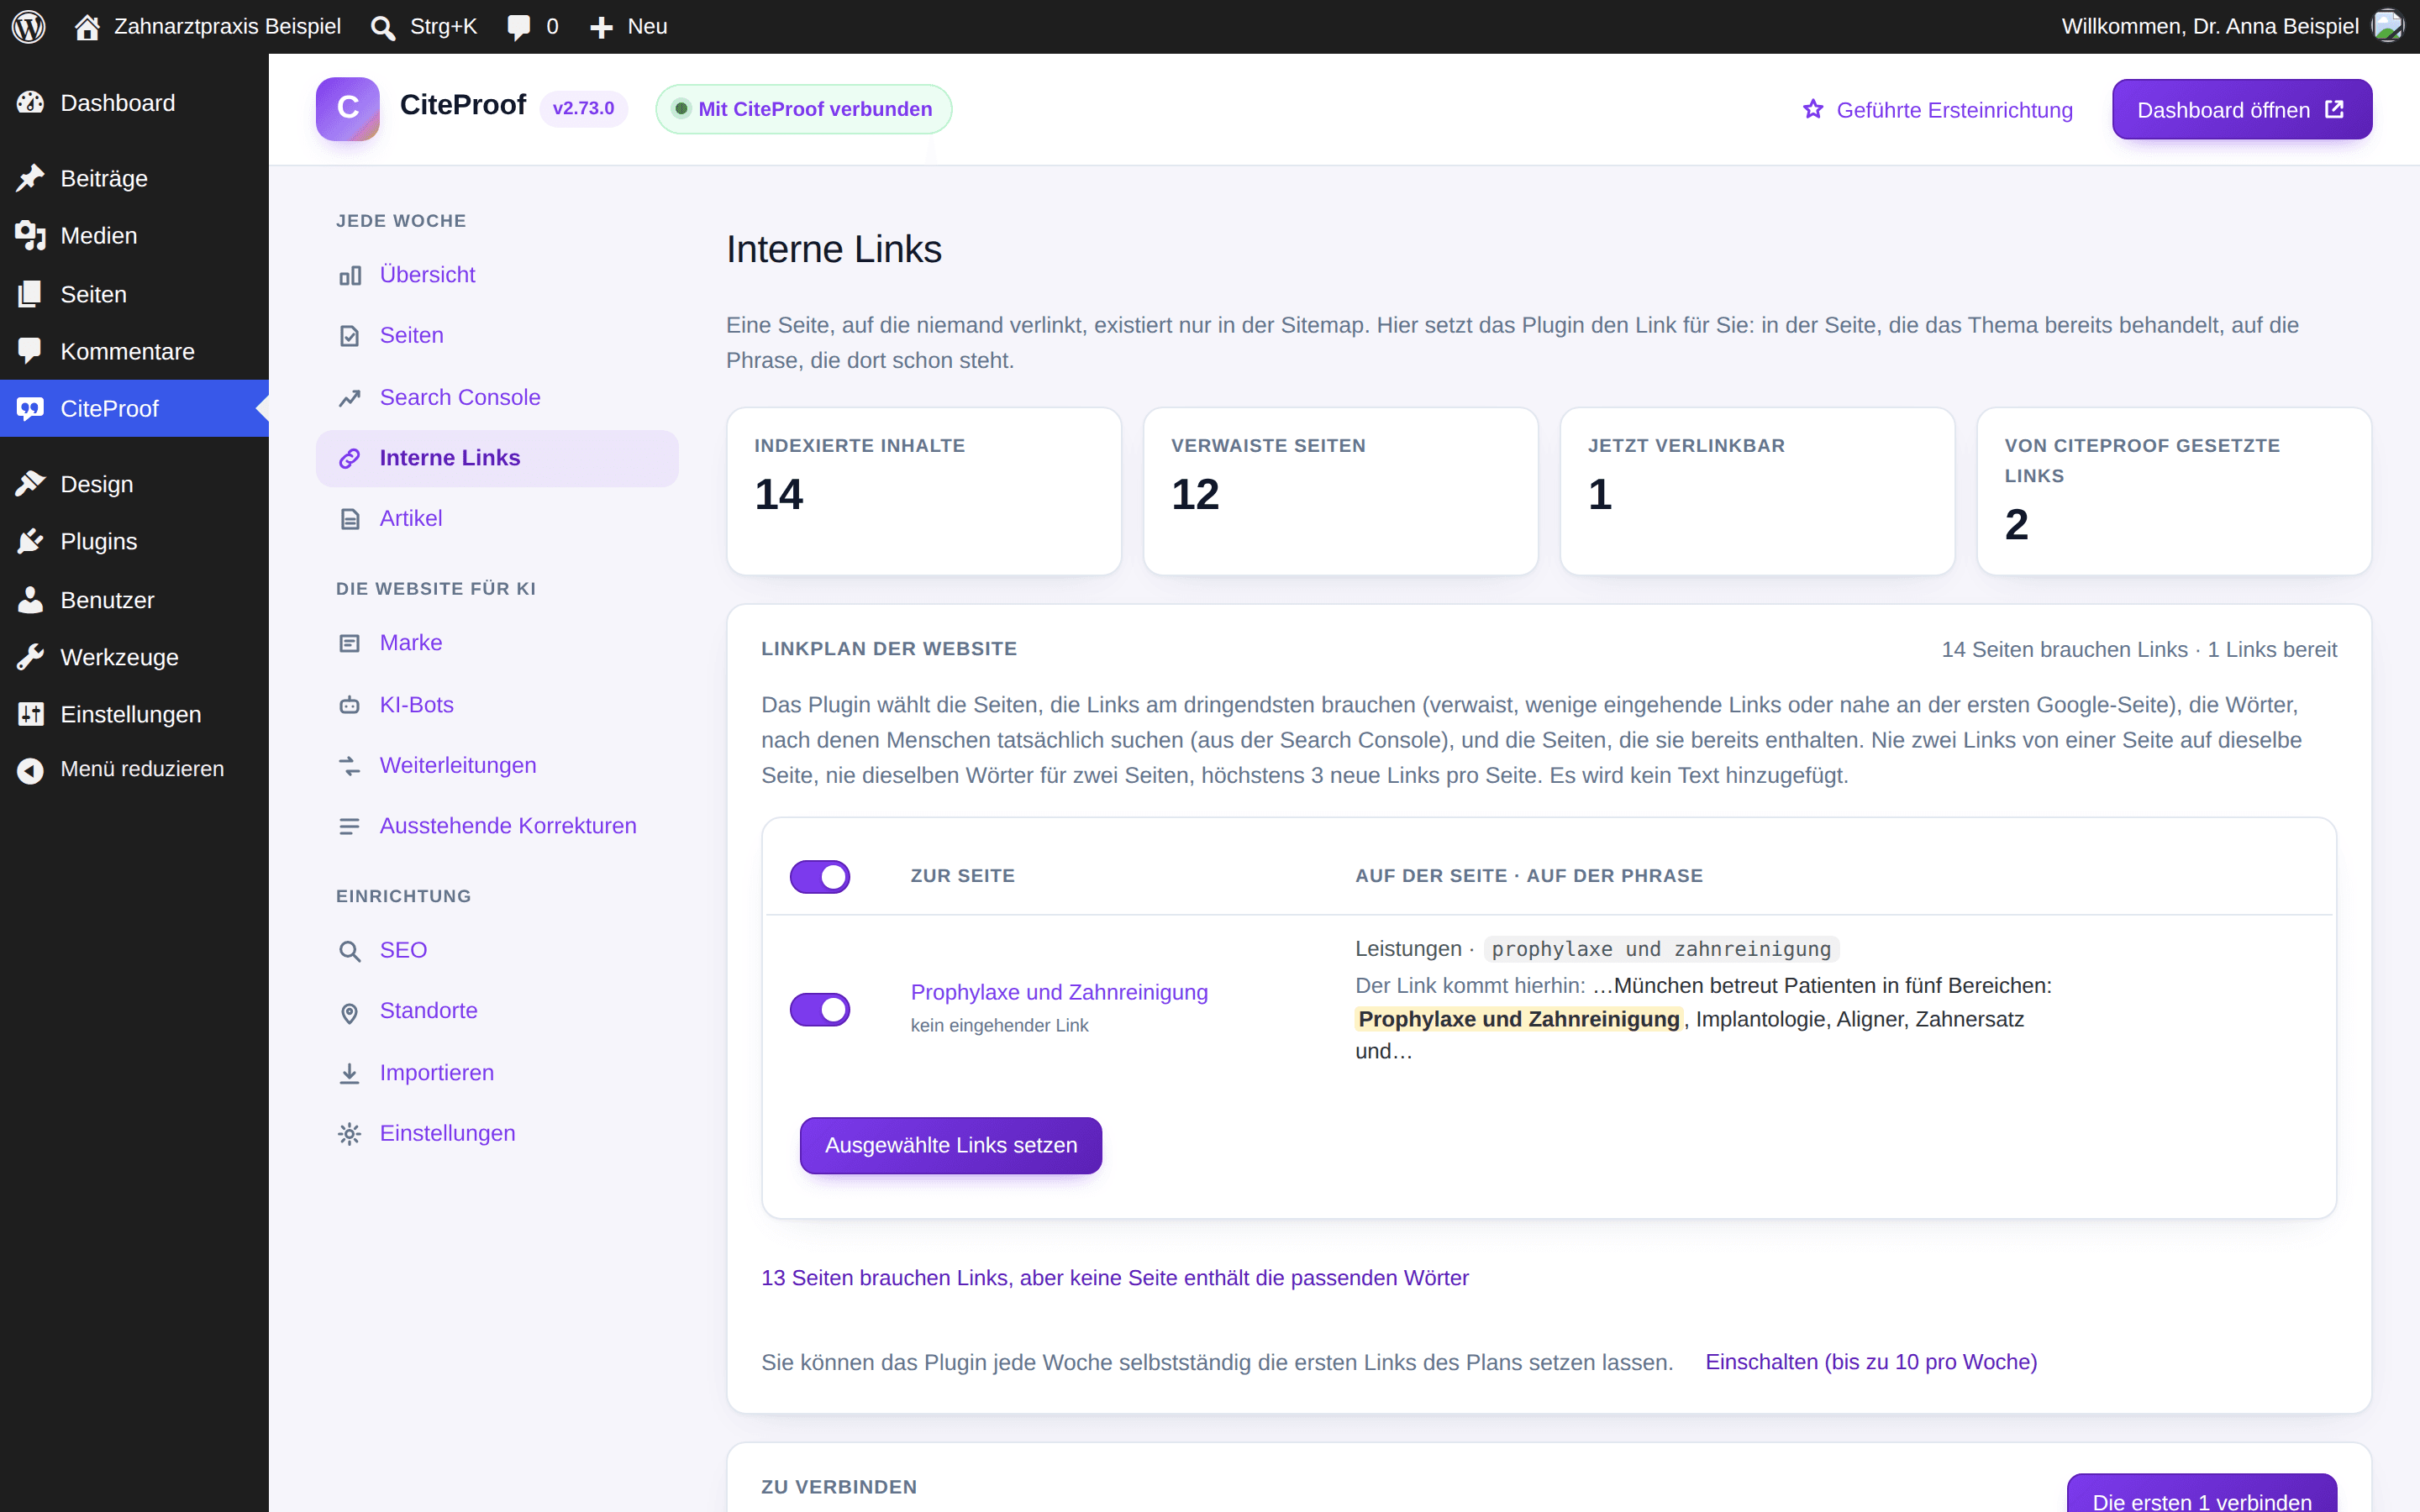Viewport: 2420px width, 1512px height.
Task: Click the Dashboard öffnen button
Action: tap(2241, 109)
